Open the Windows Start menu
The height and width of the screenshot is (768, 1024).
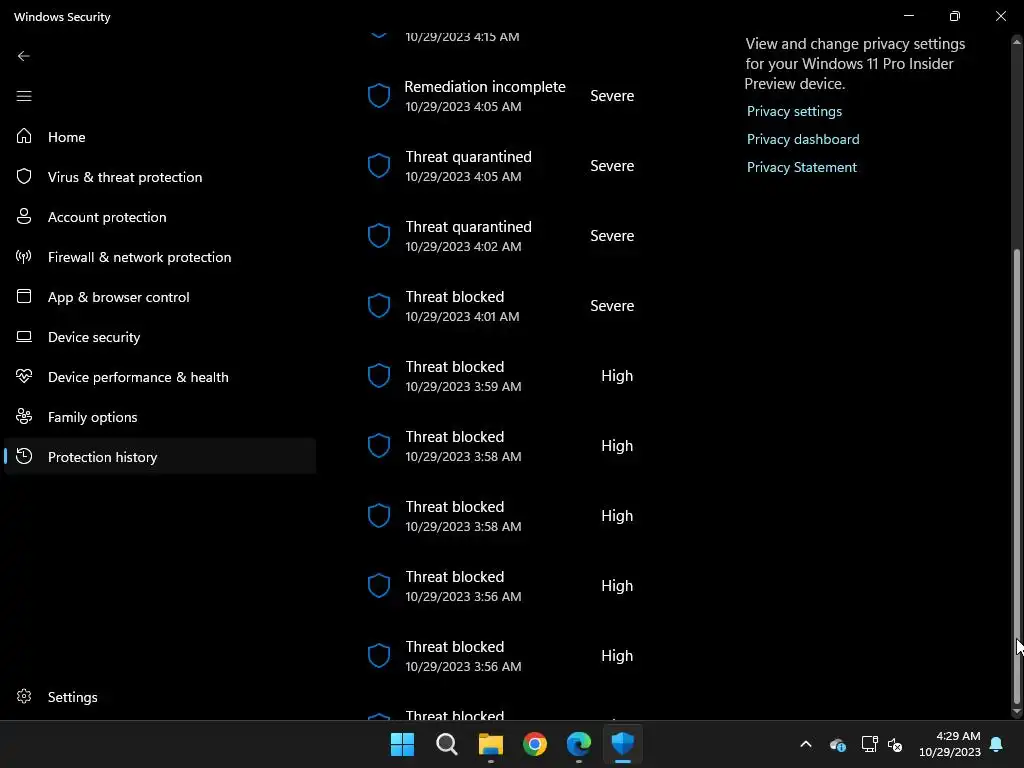[402, 744]
